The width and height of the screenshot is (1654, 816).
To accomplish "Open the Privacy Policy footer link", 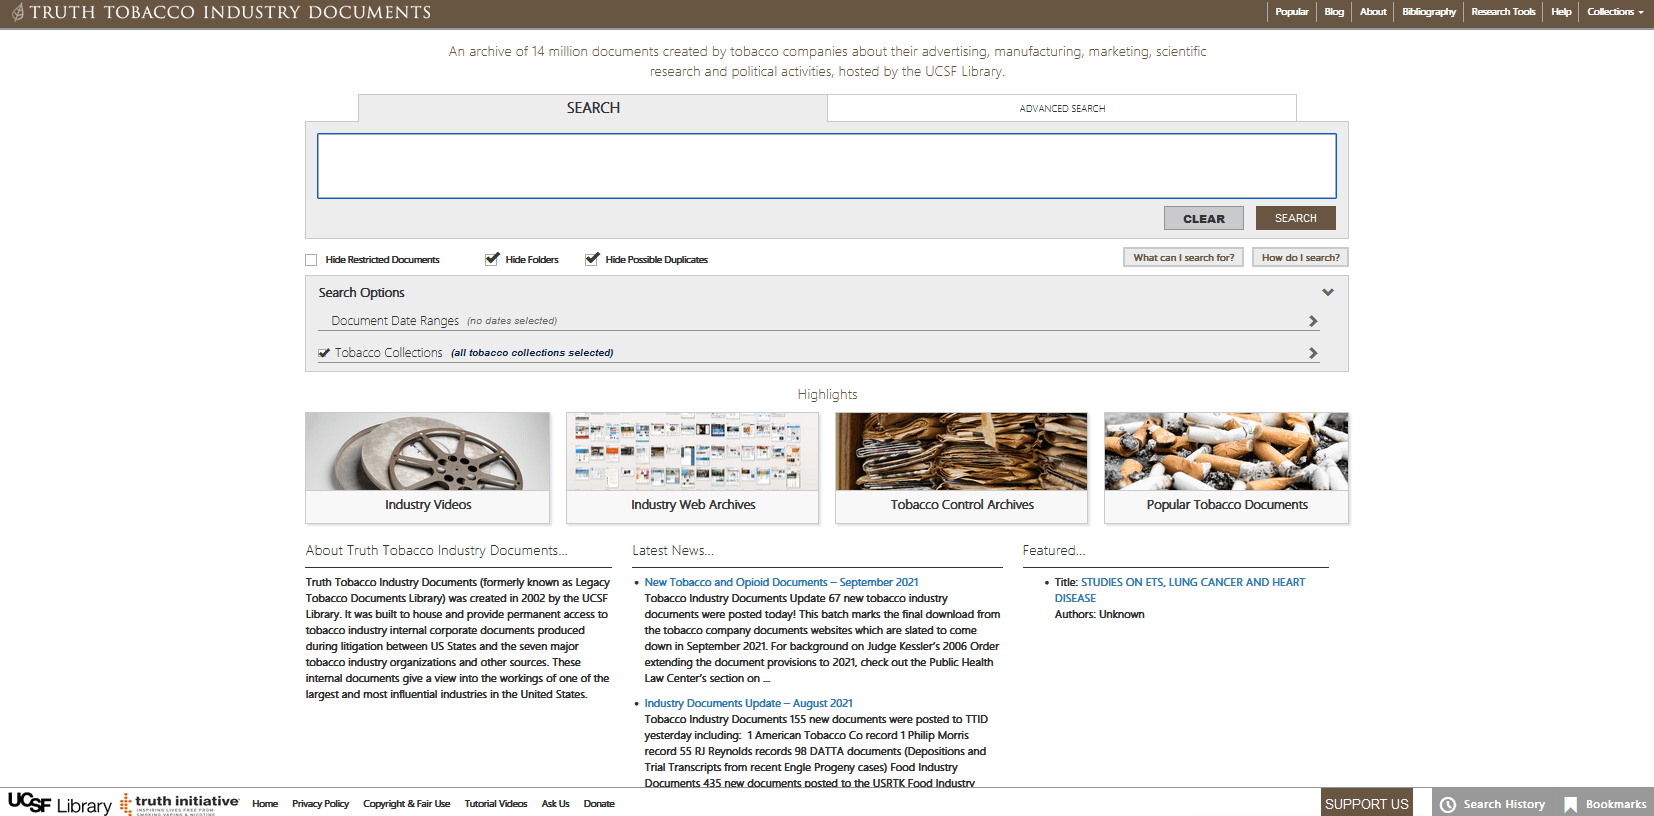I will click(320, 804).
